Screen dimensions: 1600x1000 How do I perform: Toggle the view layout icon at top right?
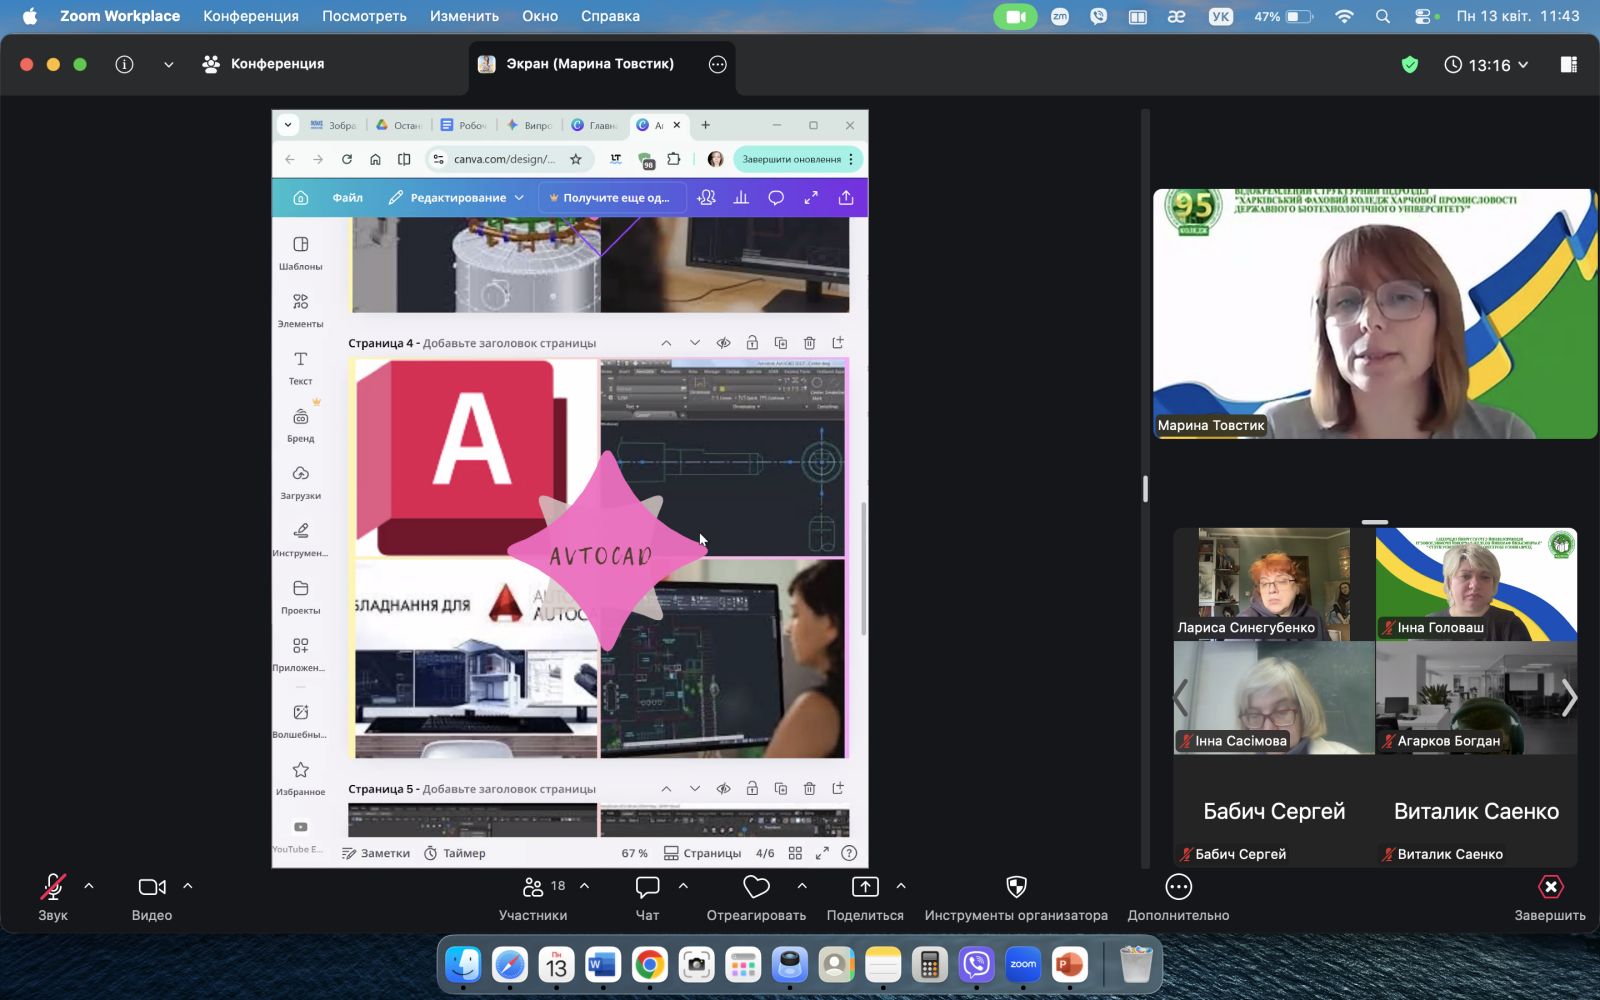1568,65
